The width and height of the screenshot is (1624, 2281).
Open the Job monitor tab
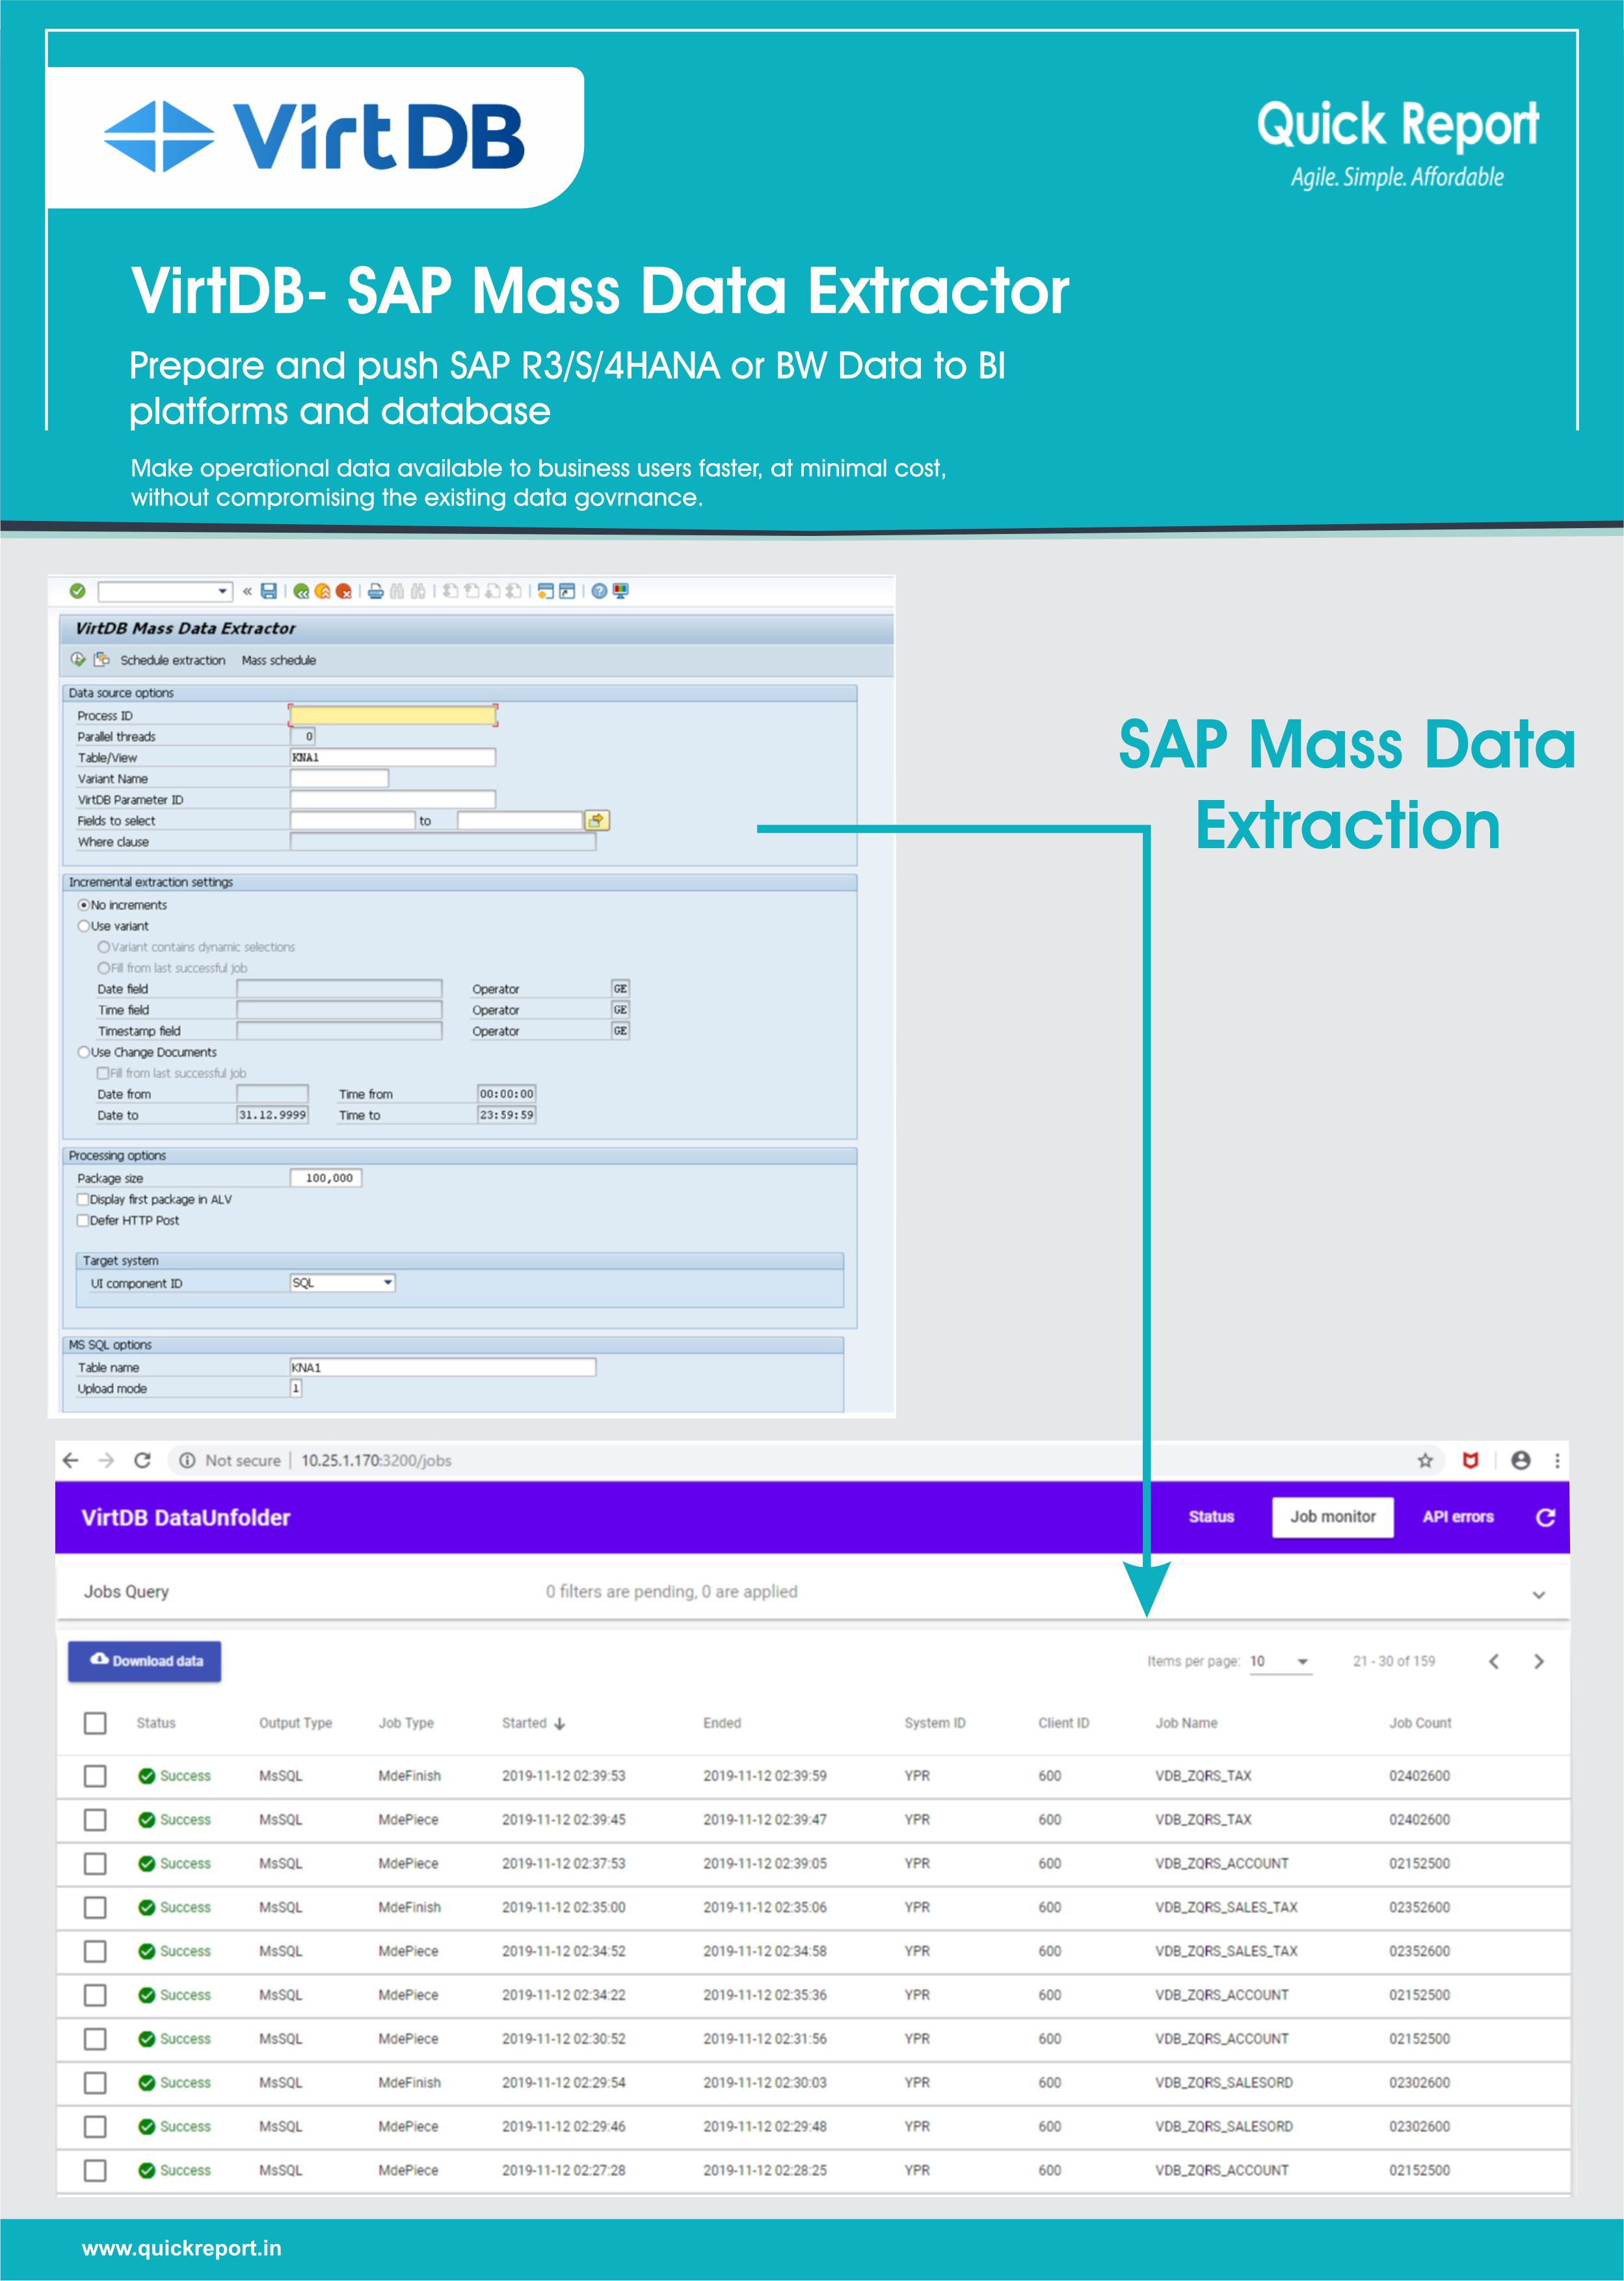1333,1517
